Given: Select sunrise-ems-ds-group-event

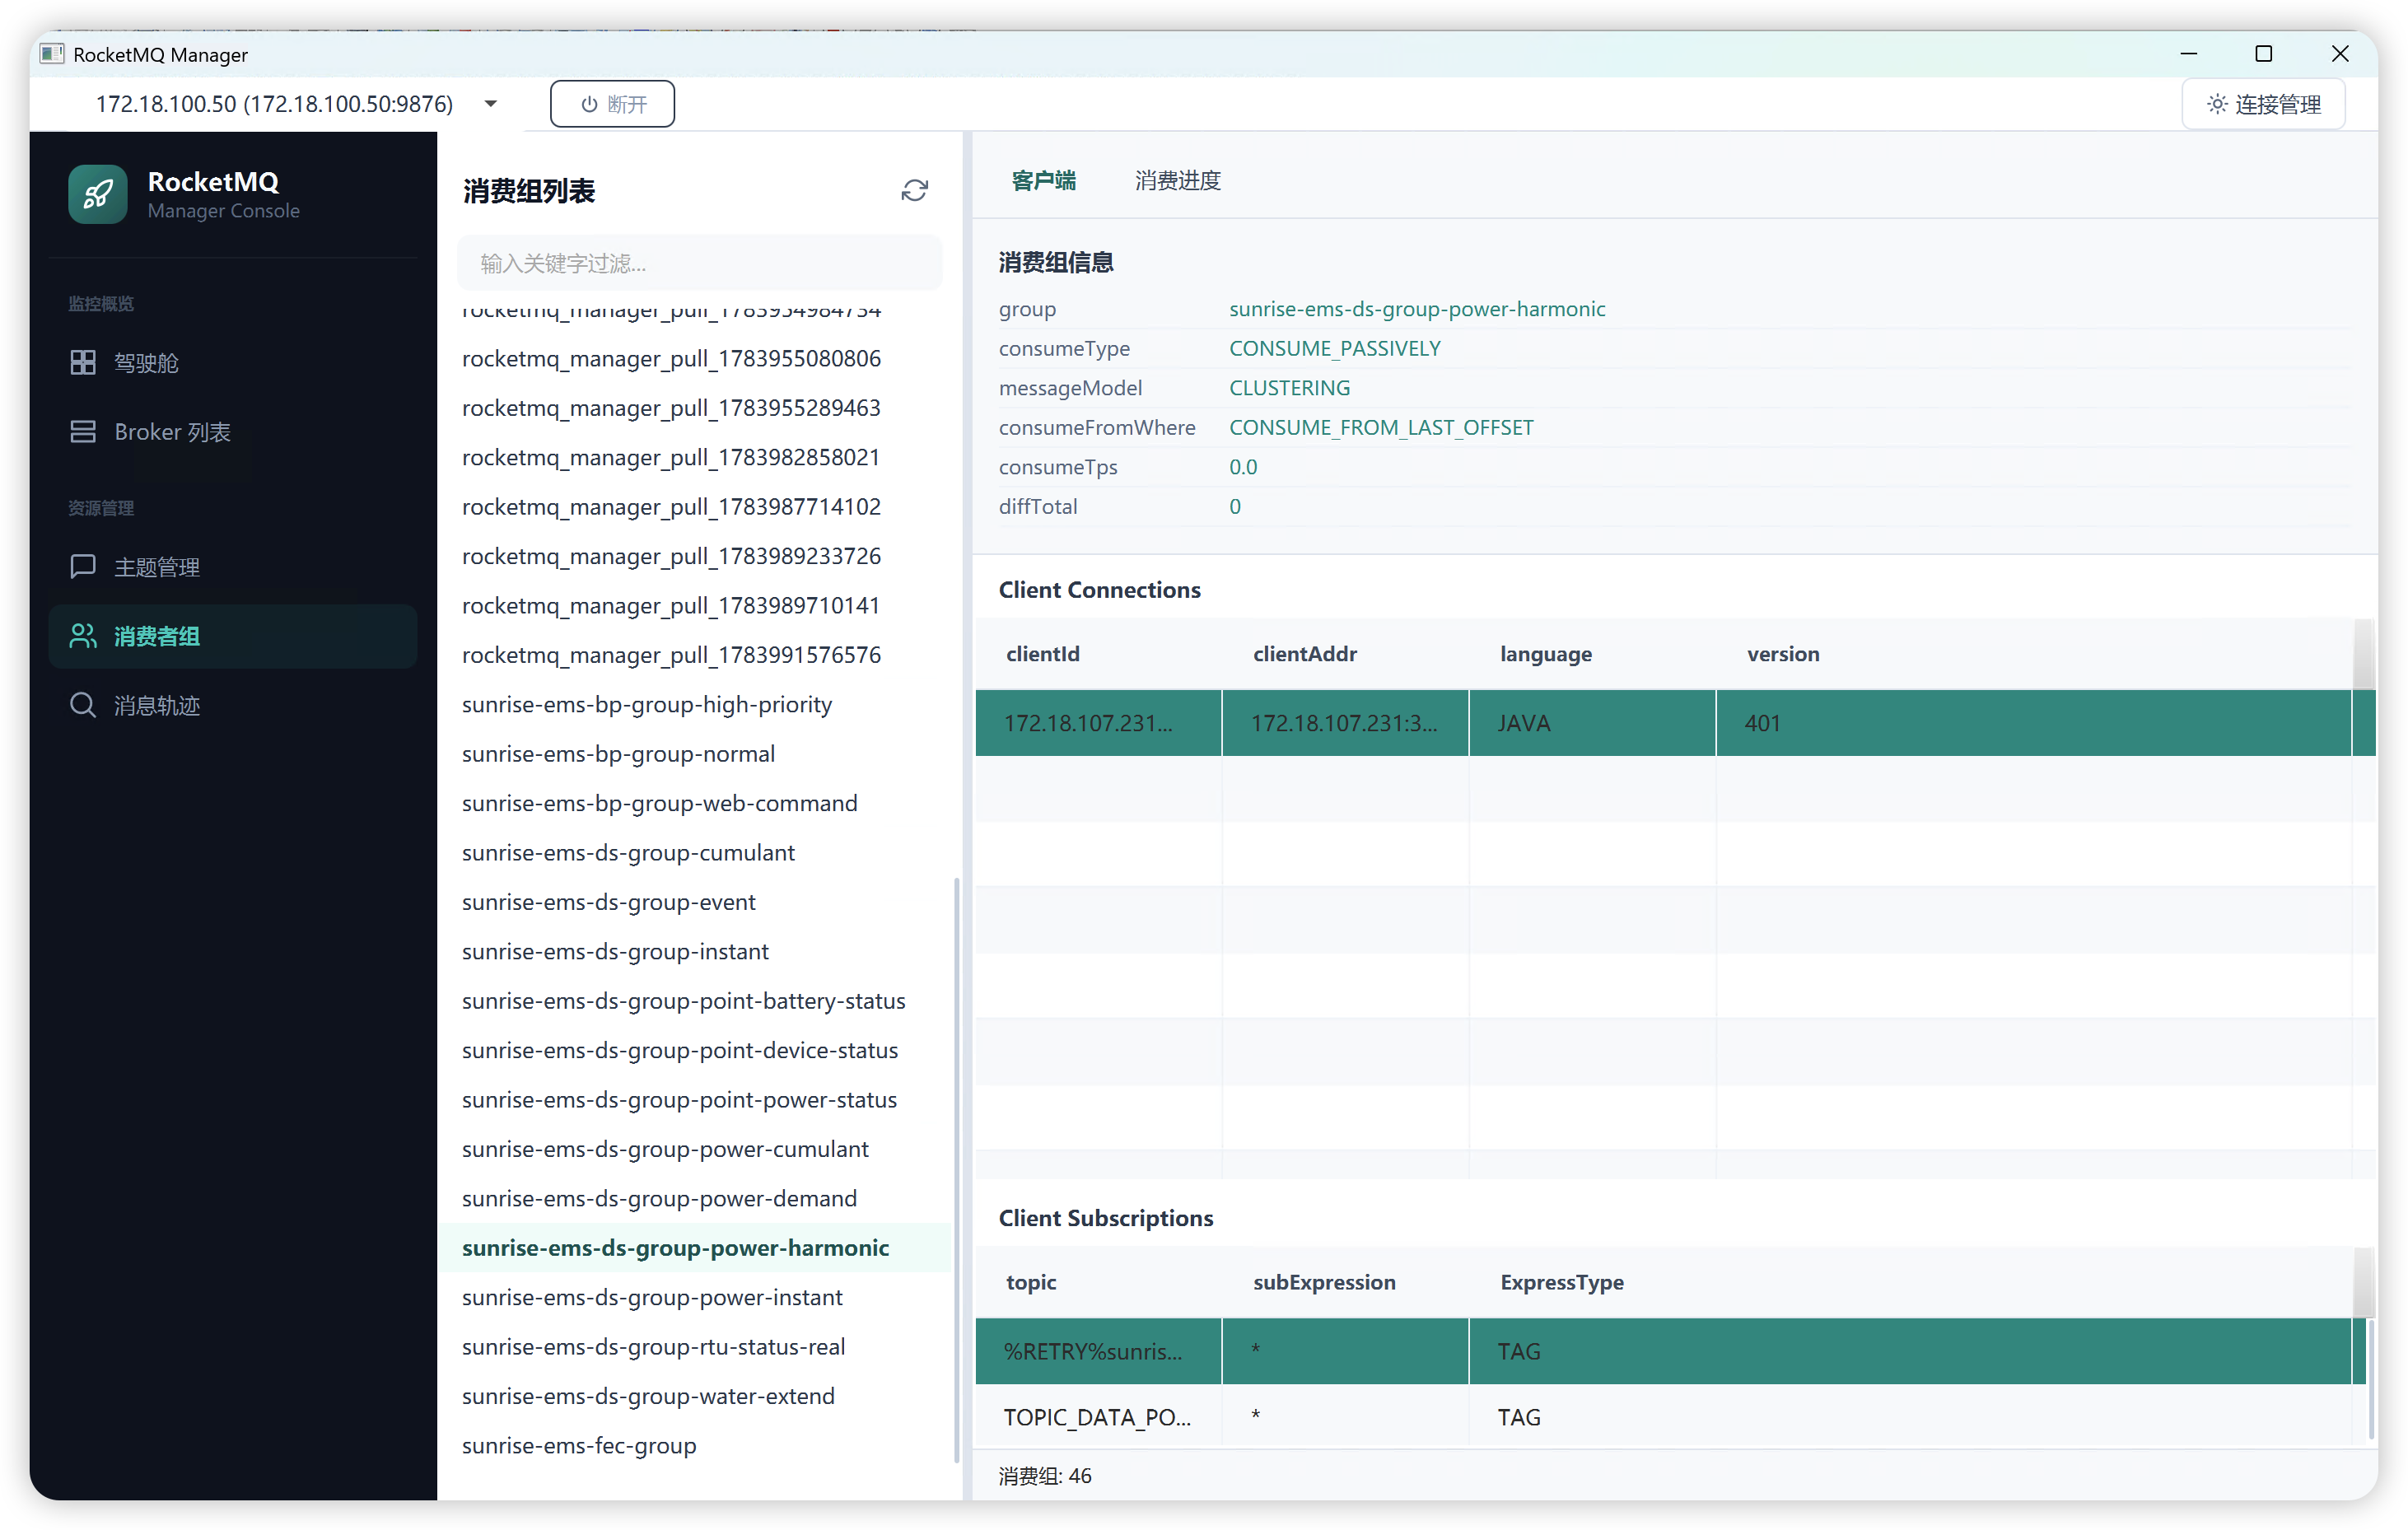Looking at the screenshot, I should [x=695, y=901].
